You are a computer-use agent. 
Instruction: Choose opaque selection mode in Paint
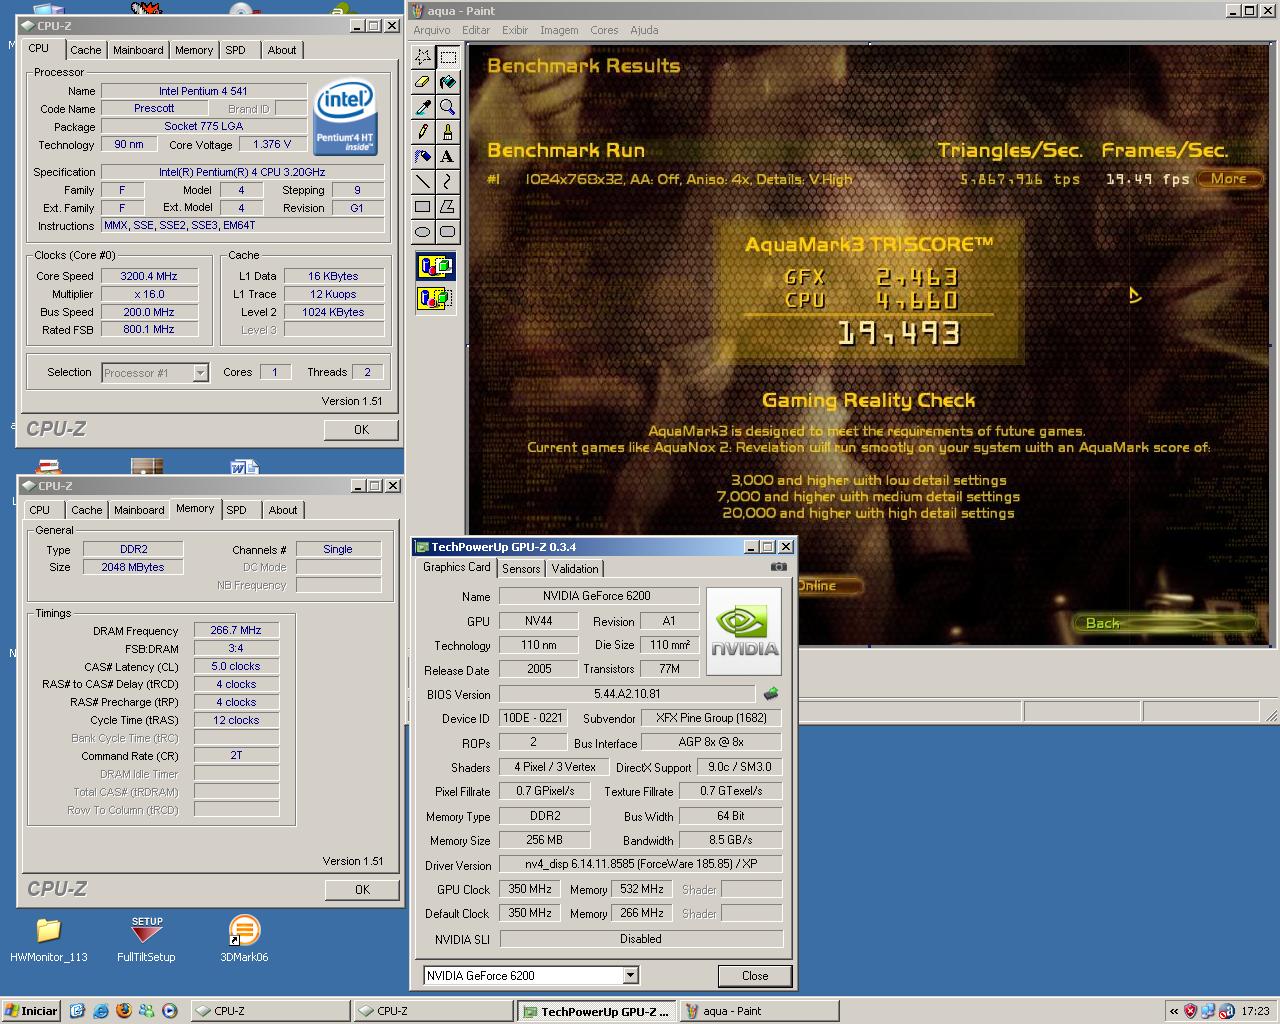(435, 267)
